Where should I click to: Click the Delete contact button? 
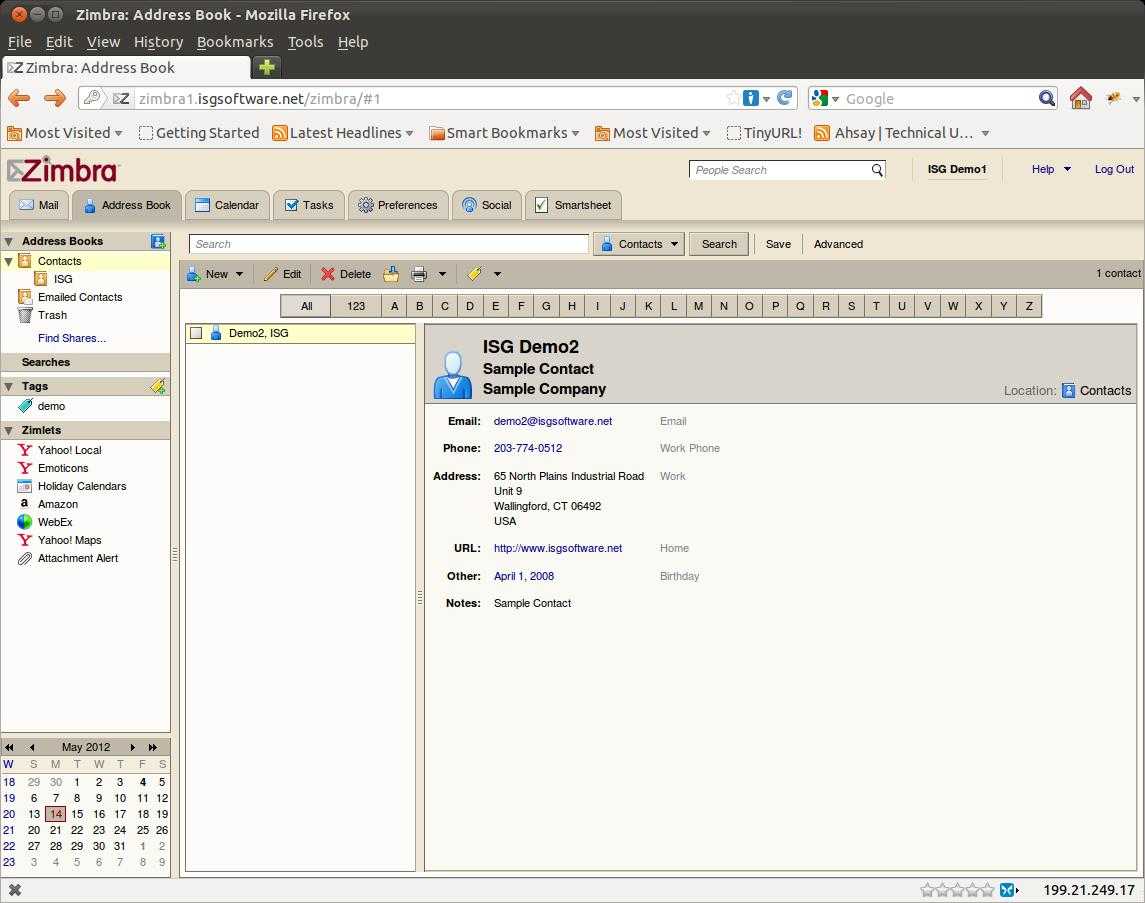tap(346, 274)
